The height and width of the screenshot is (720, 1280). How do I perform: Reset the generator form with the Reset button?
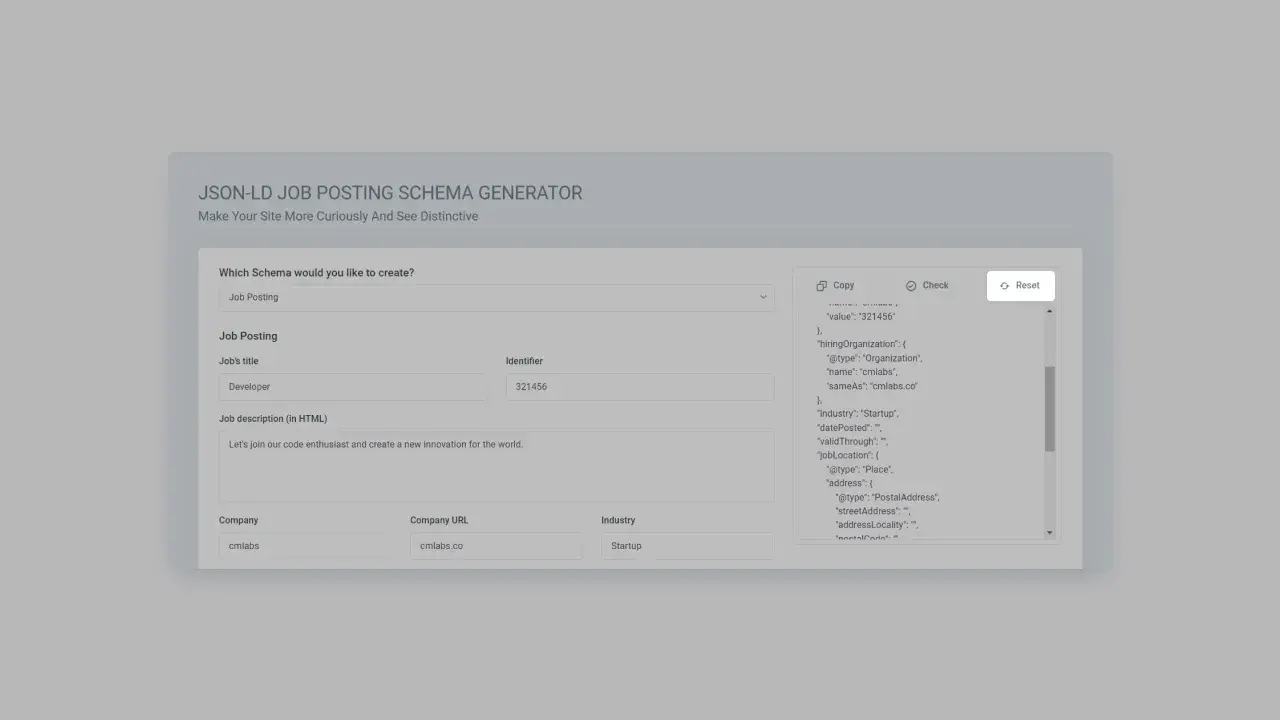pos(1020,285)
